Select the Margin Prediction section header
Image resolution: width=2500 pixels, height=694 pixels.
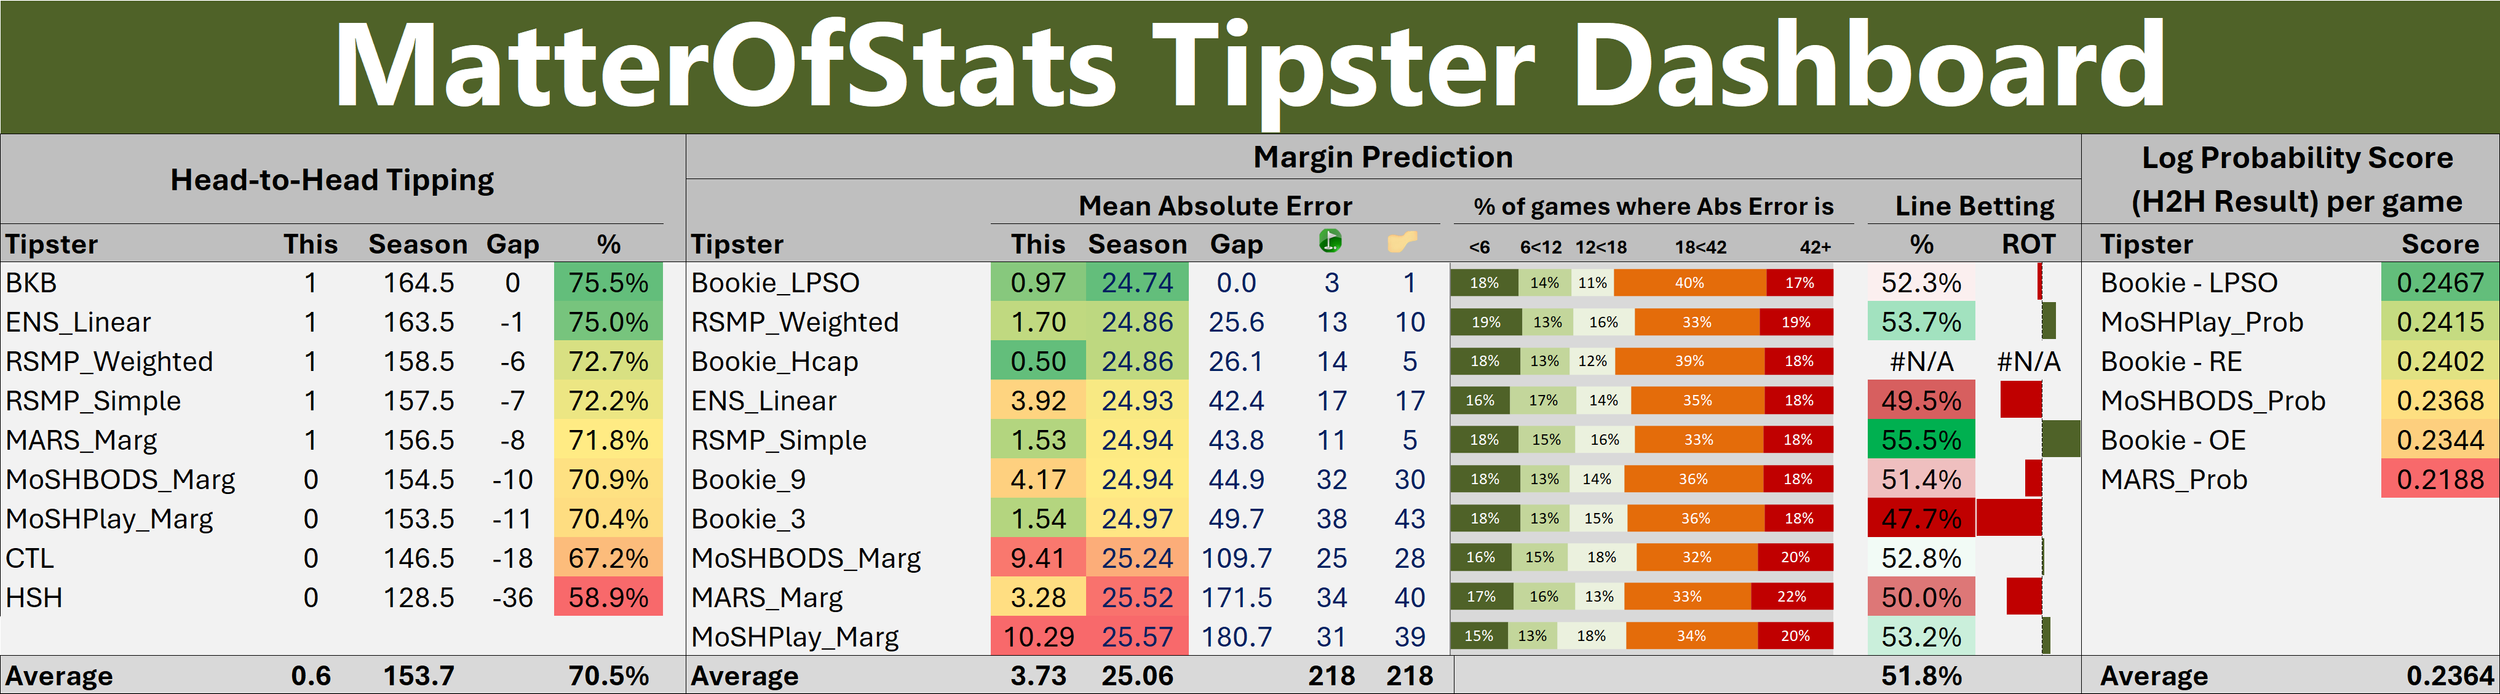point(1383,157)
